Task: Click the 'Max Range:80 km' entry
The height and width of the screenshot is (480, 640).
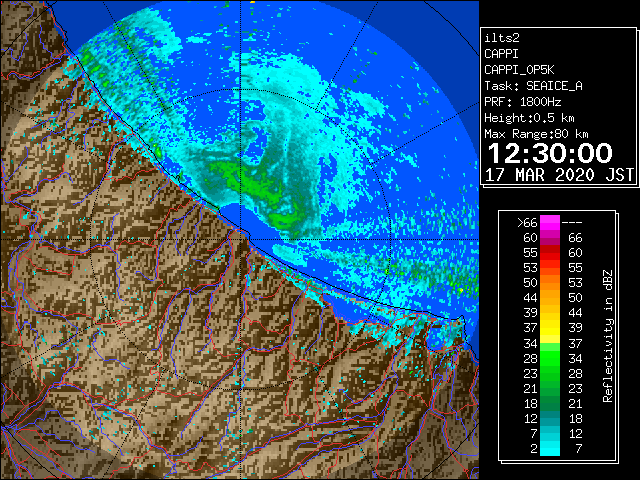Action: pyautogui.click(x=536, y=134)
